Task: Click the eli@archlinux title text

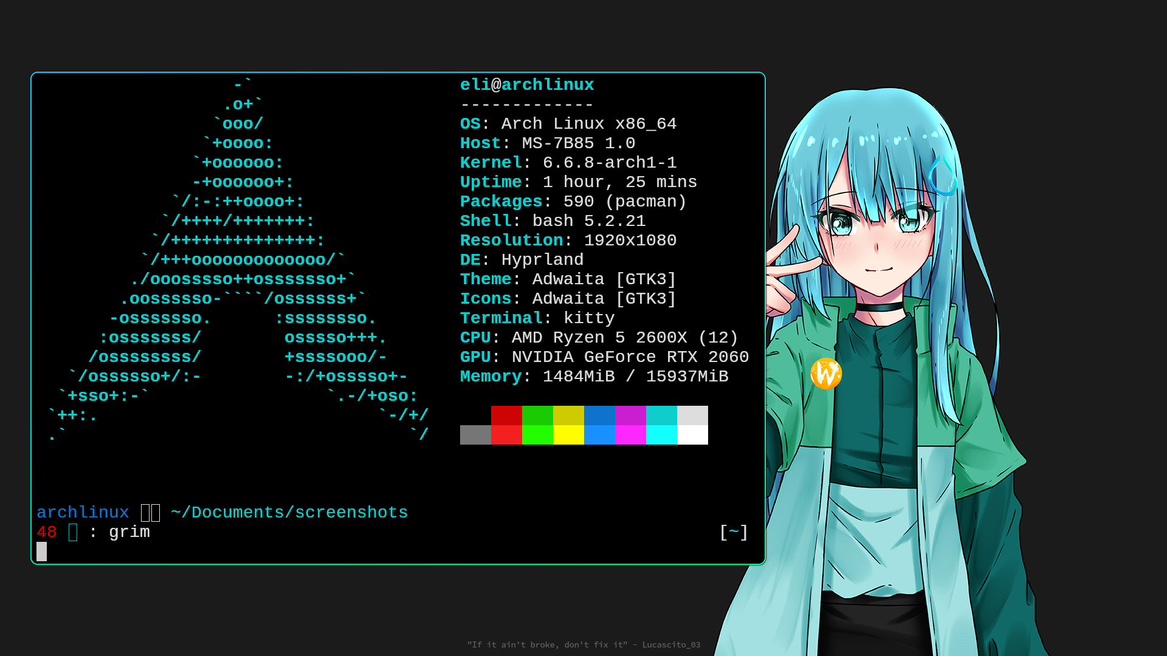Action: pos(527,85)
